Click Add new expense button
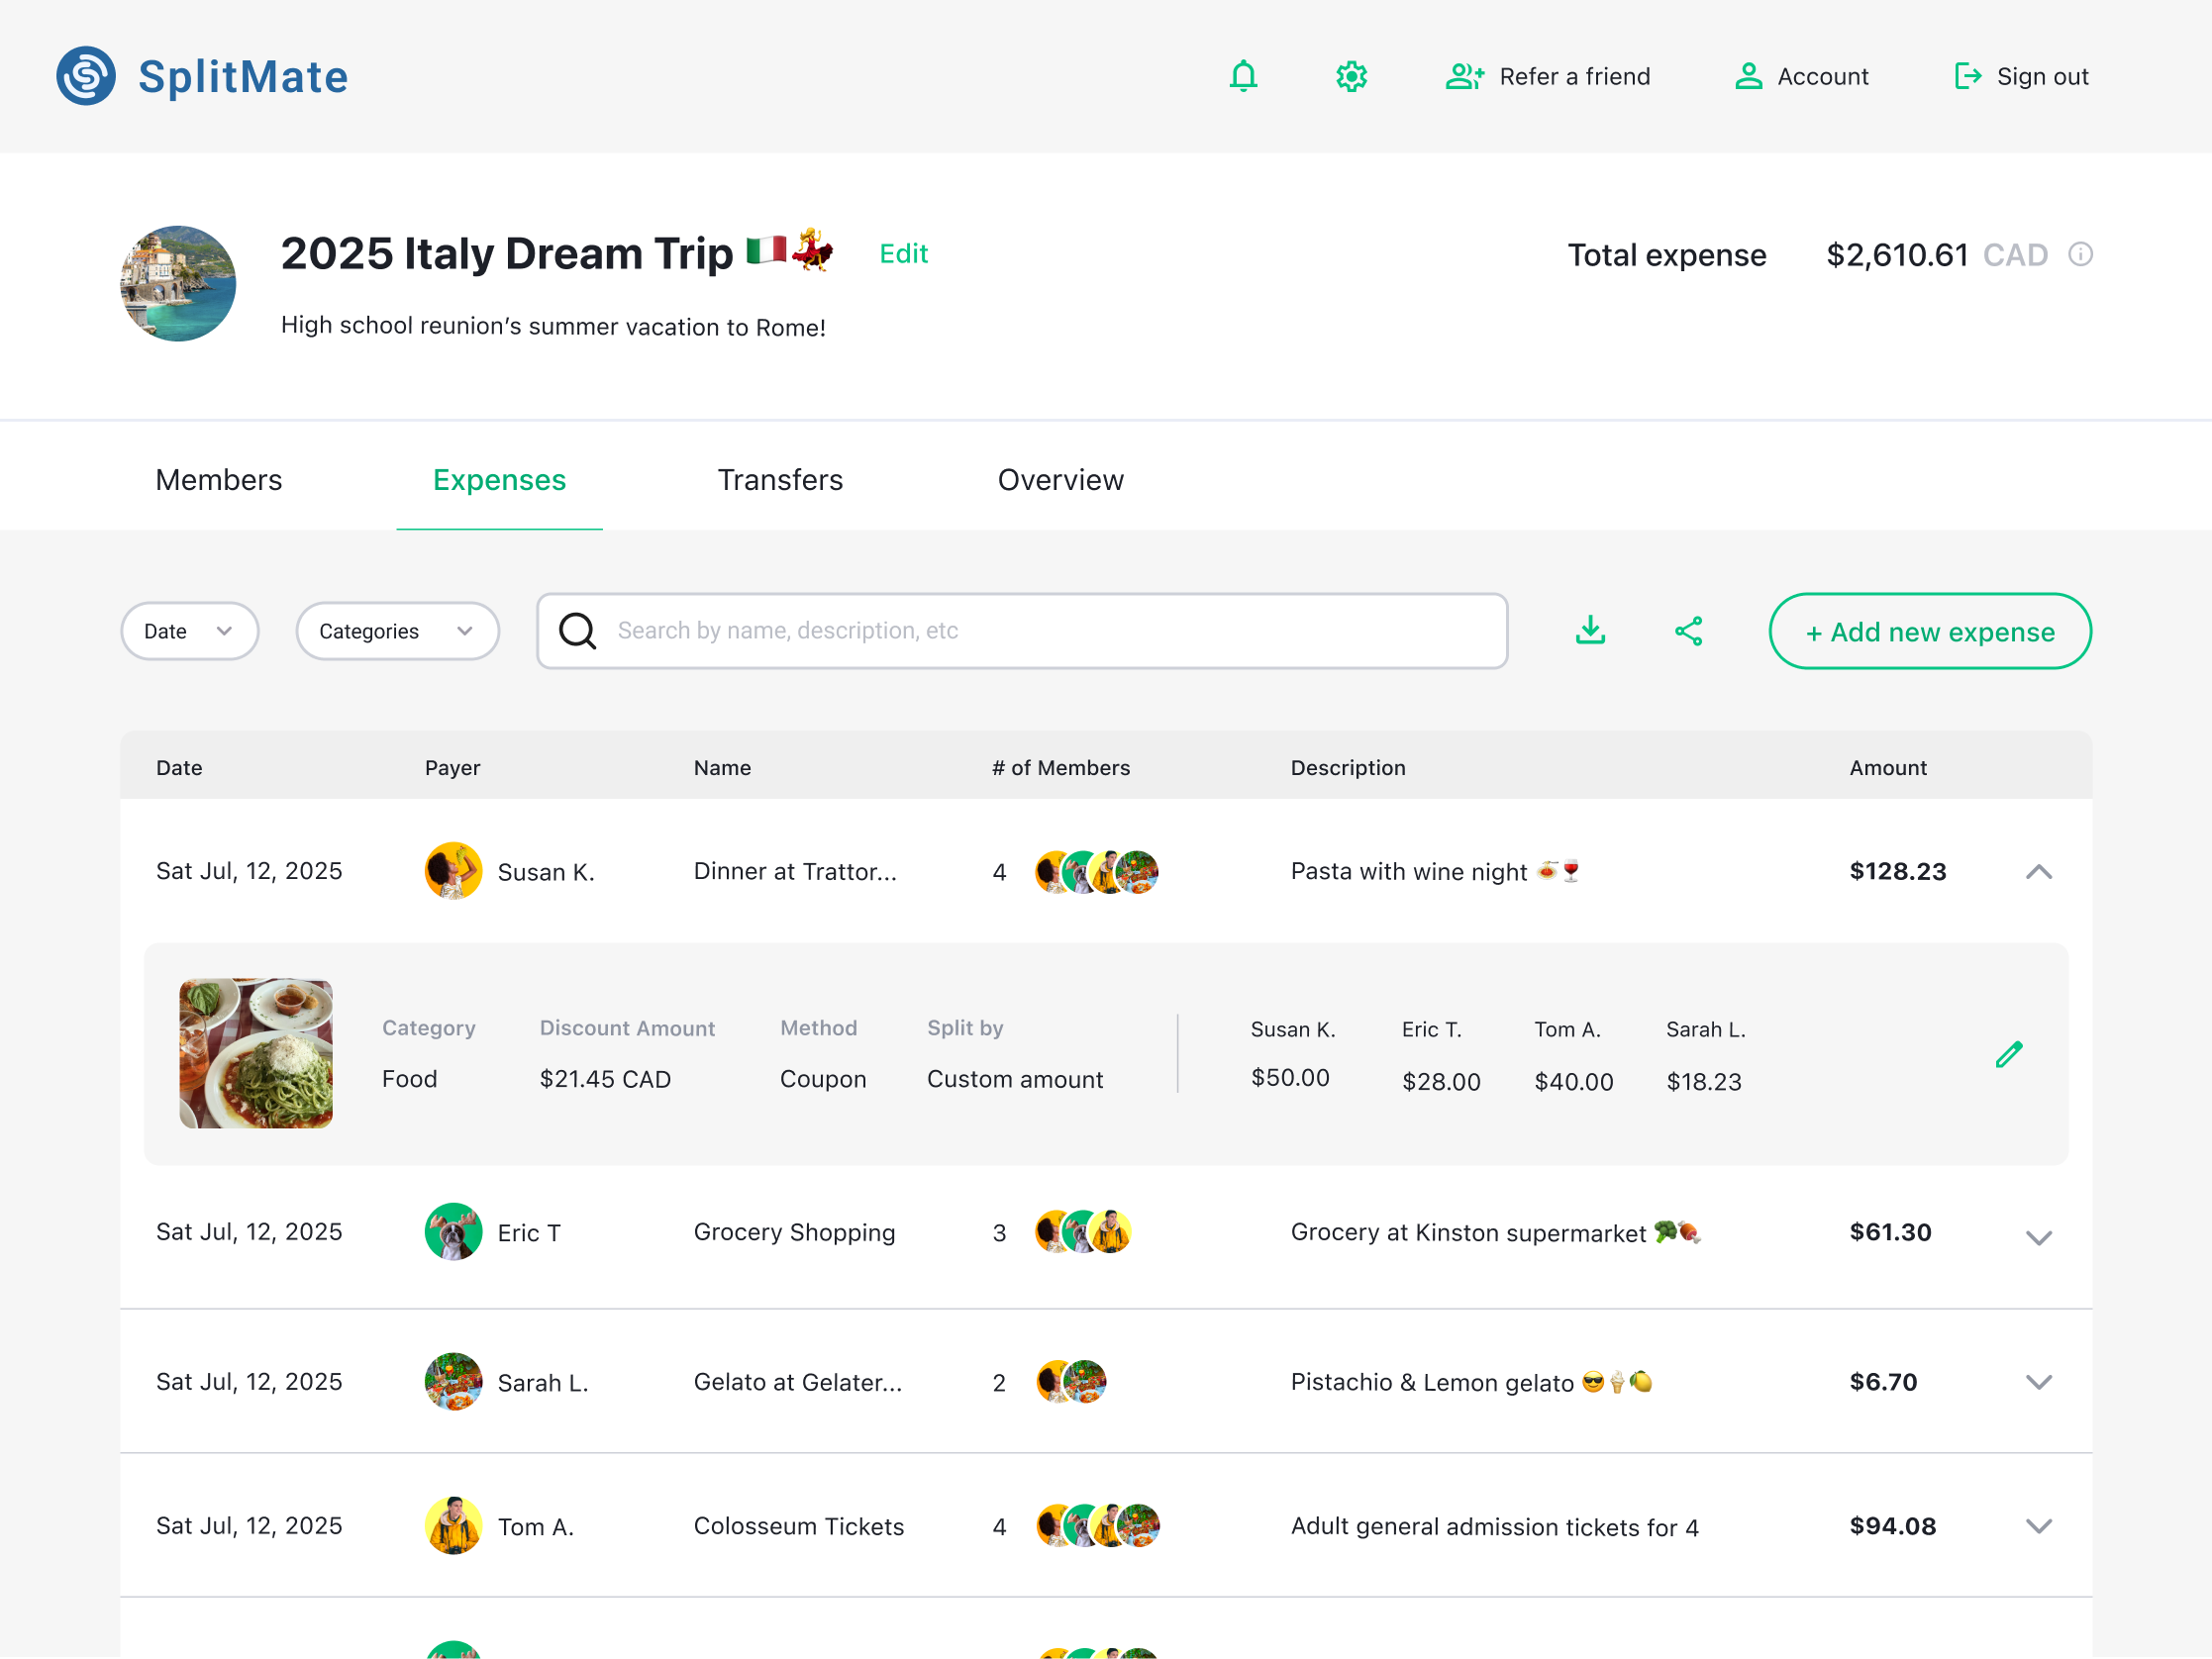This screenshot has width=2212, height=1659. tap(1929, 631)
